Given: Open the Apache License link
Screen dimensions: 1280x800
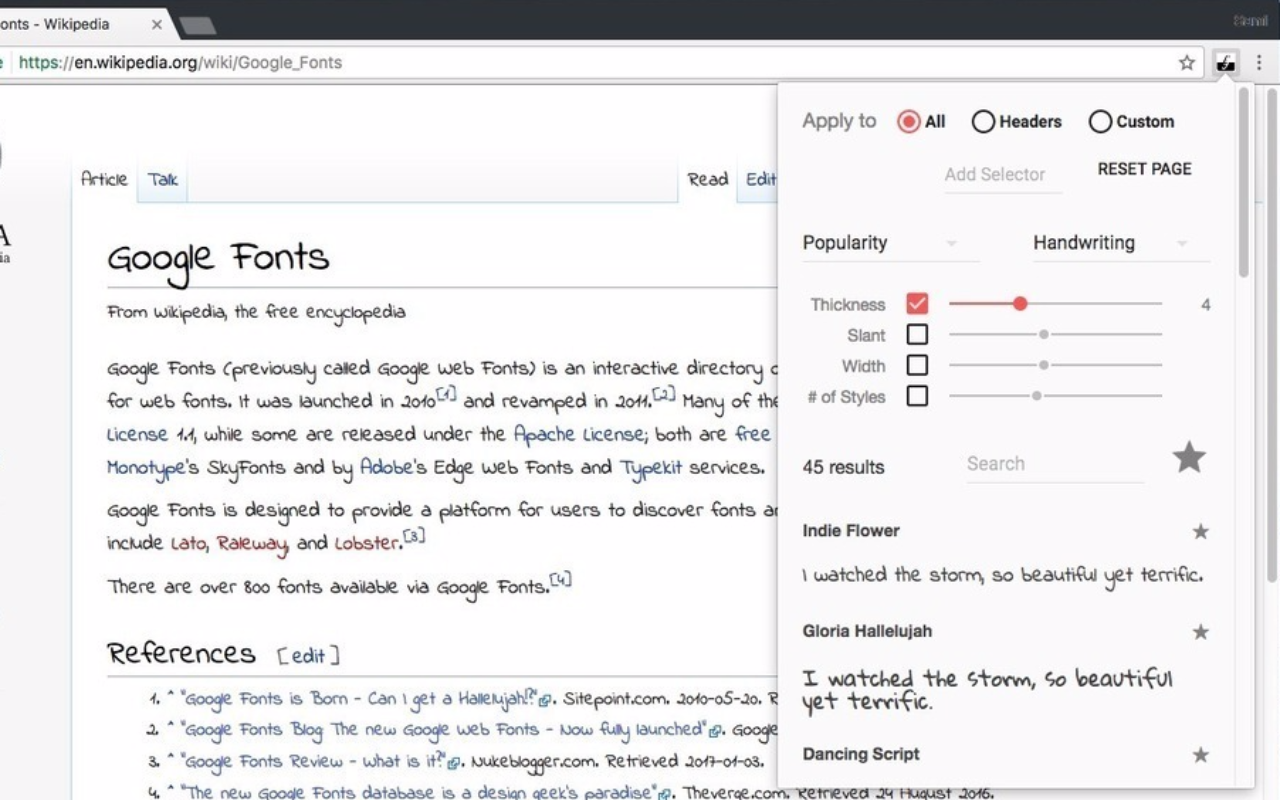Looking at the screenshot, I should point(576,434).
